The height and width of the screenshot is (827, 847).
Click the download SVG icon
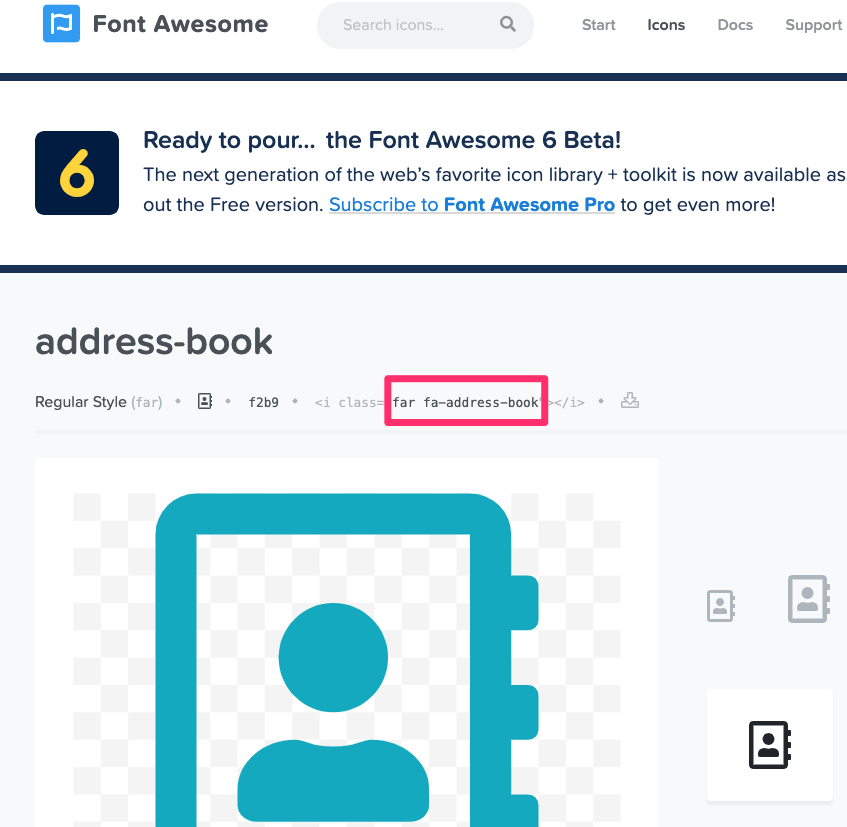click(x=629, y=401)
